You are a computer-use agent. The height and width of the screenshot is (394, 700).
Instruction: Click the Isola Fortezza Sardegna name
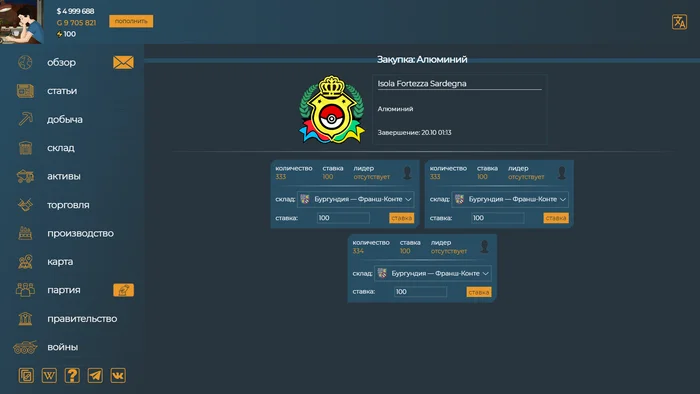pos(422,83)
